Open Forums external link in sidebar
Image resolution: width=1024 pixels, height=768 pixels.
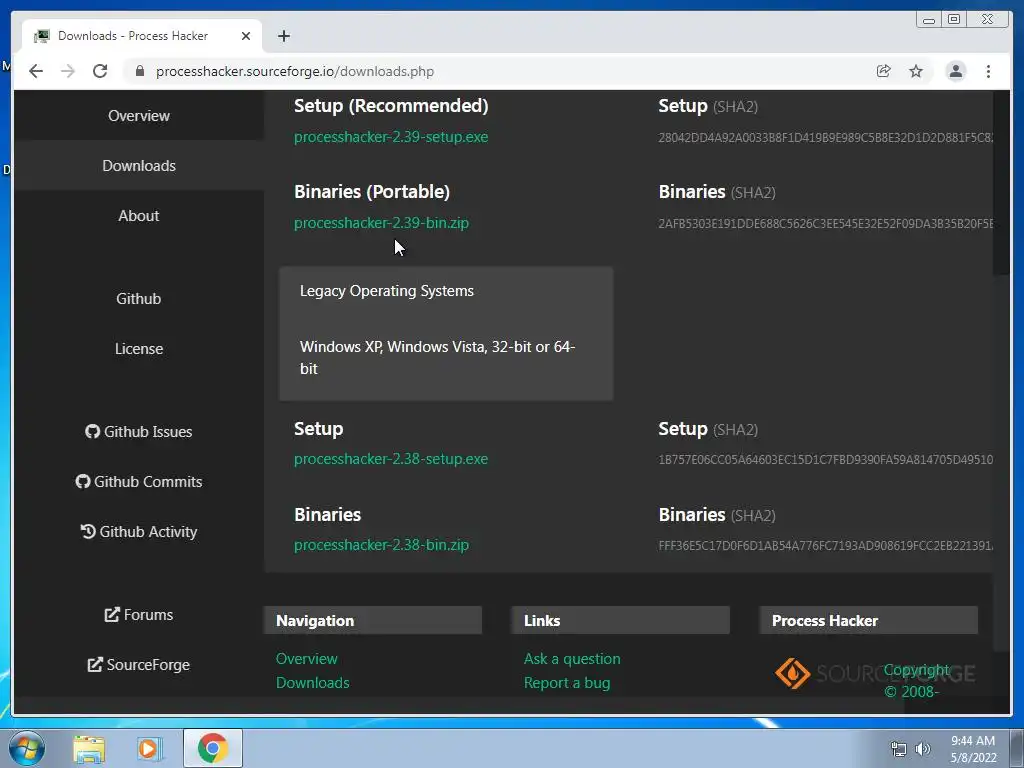pyautogui.click(x=138, y=615)
